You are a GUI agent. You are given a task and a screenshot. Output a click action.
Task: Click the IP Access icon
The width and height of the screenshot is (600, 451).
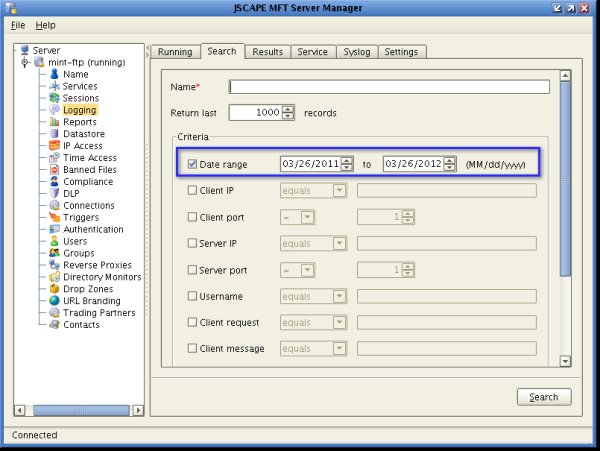54,145
